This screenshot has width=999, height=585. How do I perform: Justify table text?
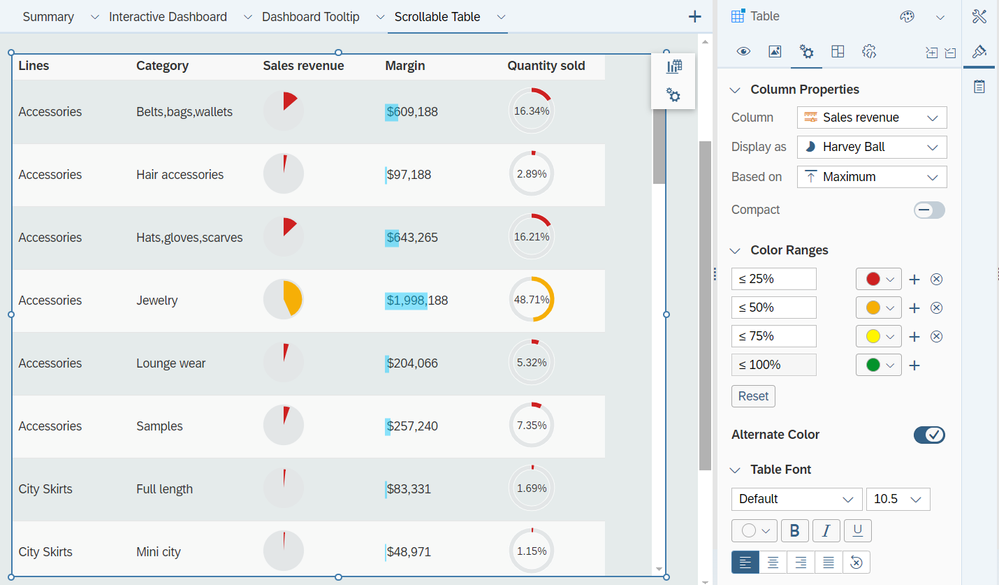click(x=828, y=562)
